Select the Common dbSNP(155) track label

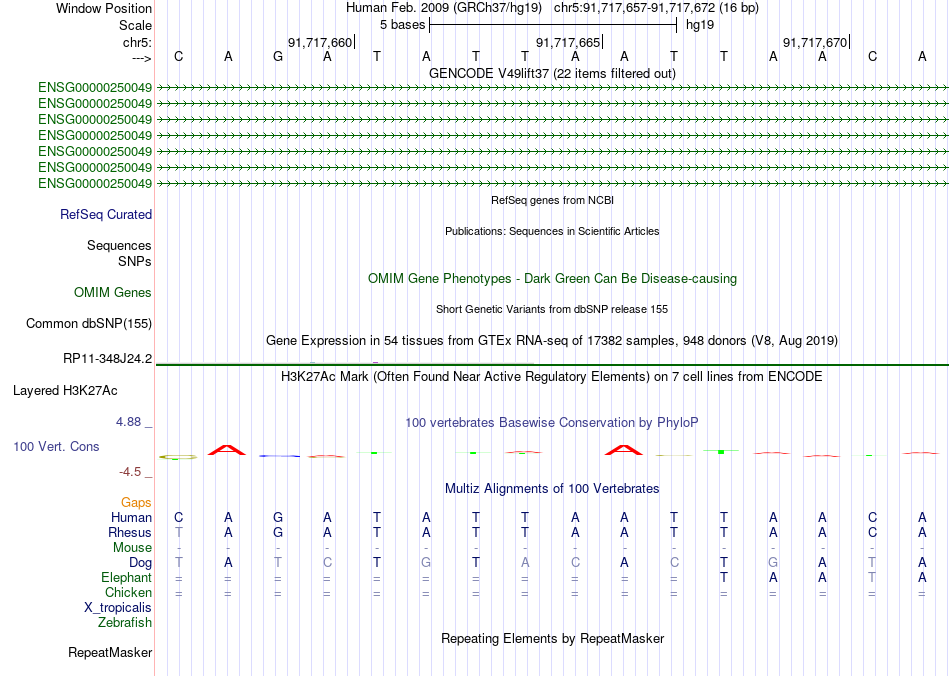coord(88,323)
